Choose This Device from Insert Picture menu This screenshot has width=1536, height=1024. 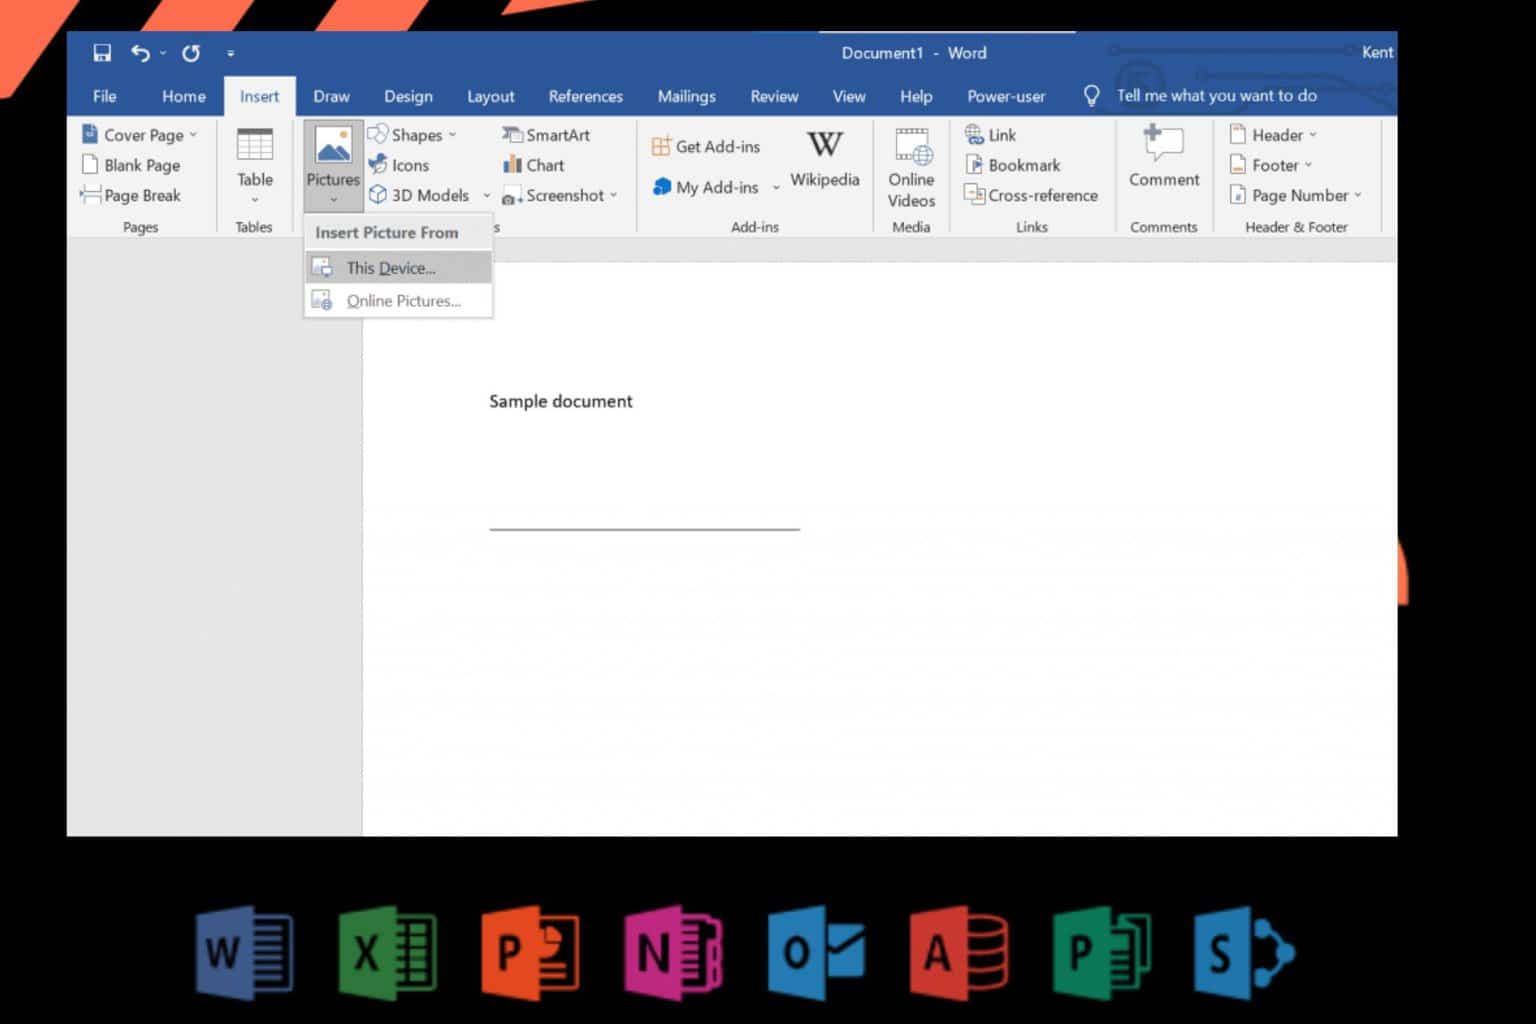(x=398, y=268)
